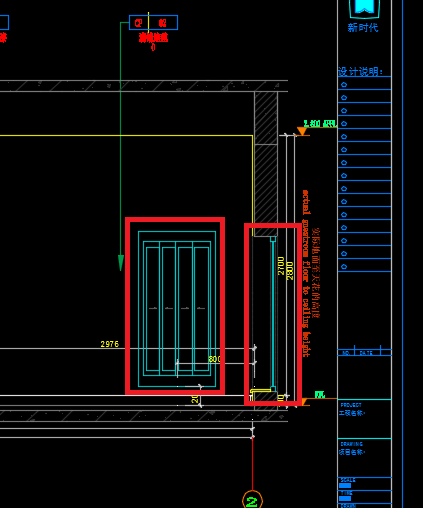The image size is (423, 508).
Task: Select the 2976 dimension text
Action: [110, 344]
